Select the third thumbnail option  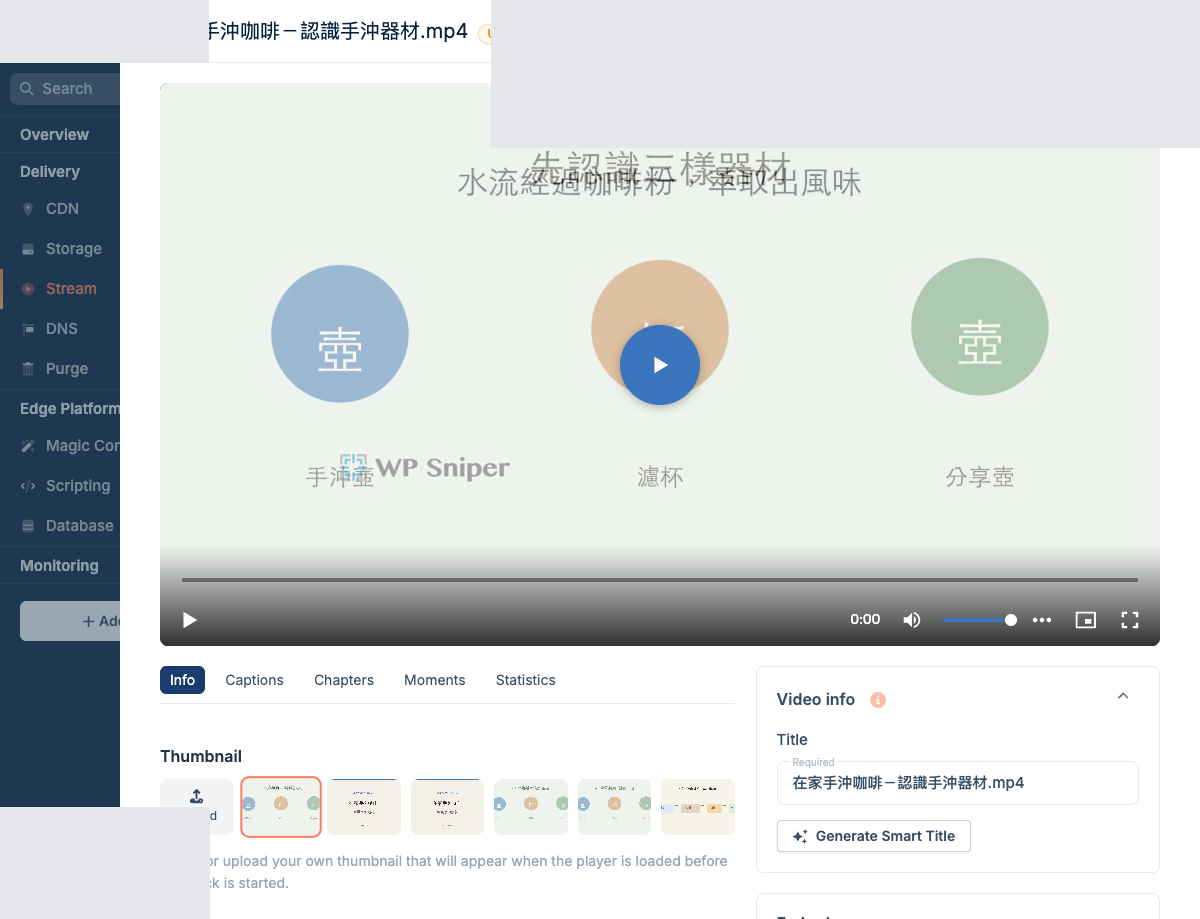pos(448,807)
